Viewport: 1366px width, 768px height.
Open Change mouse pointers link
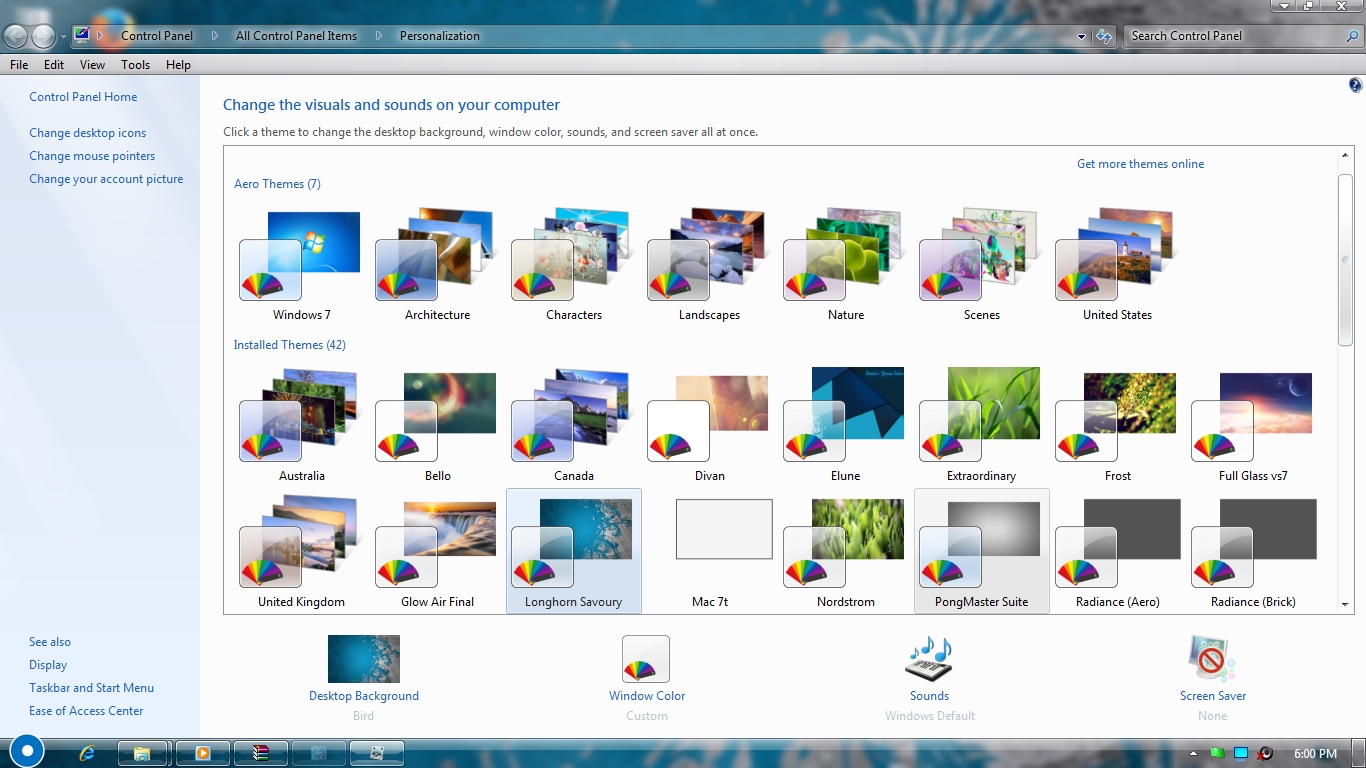[92, 156]
